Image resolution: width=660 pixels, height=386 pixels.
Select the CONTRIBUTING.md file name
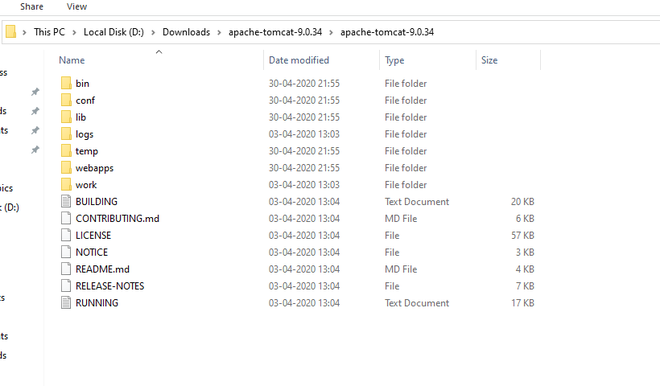tap(117, 218)
